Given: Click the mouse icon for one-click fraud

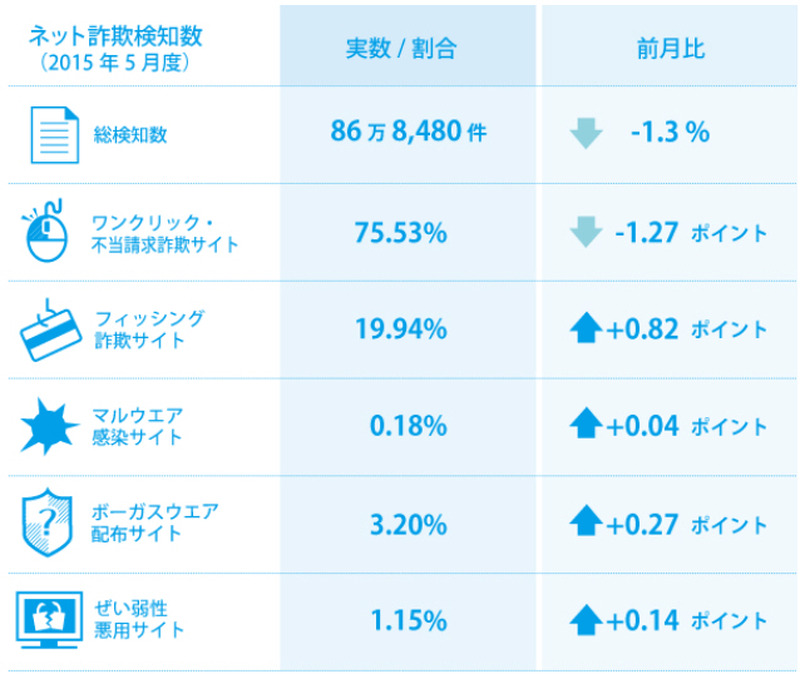Looking at the screenshot, I should pos(47,232).
